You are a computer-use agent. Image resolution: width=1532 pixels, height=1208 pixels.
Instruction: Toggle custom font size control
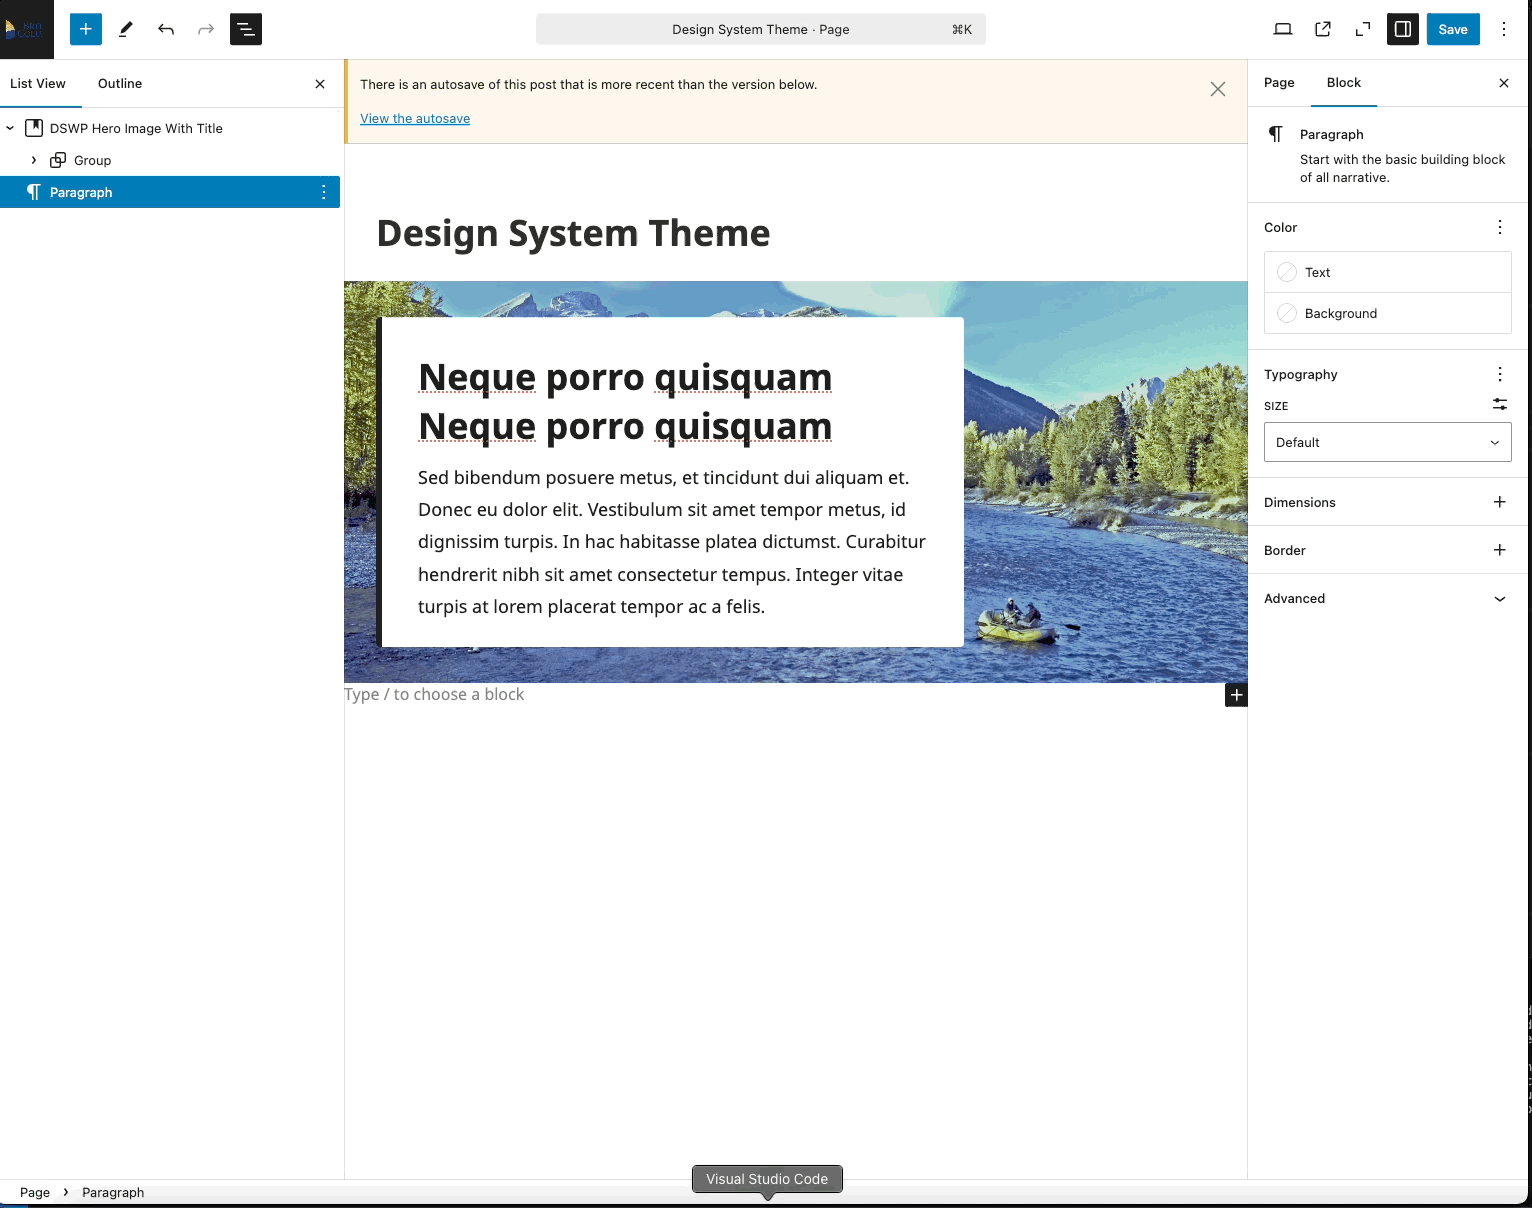click(1500, 404)
